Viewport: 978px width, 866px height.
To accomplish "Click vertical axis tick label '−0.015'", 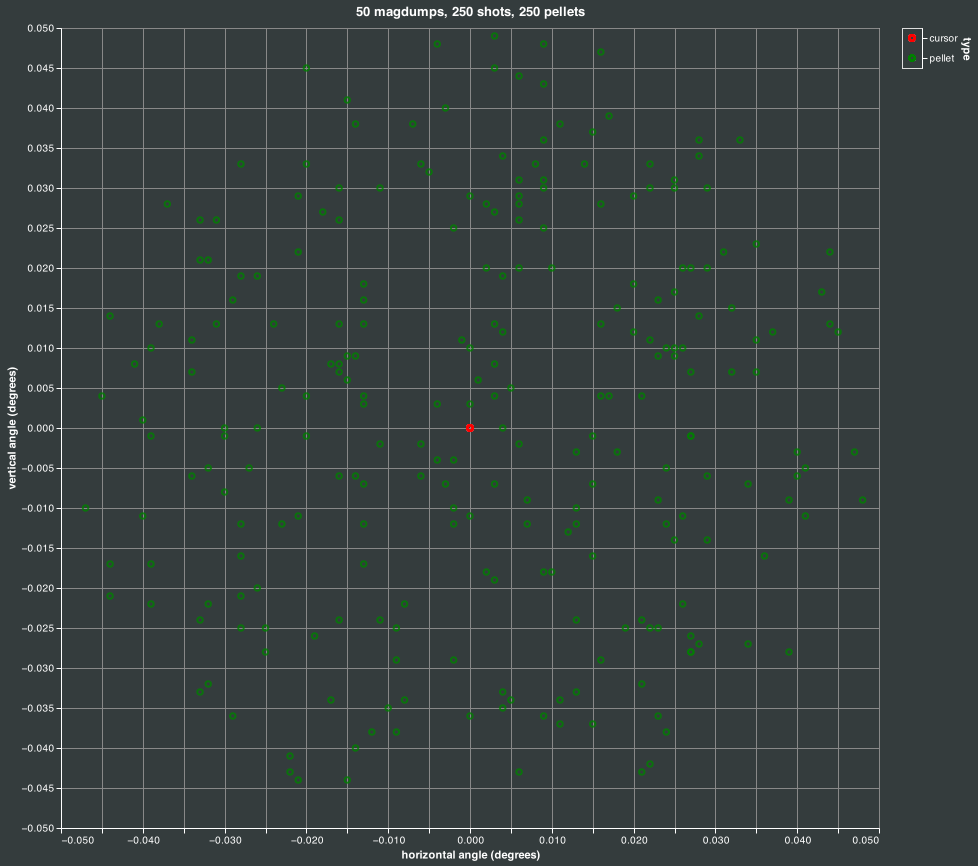I will coord(37,548).
